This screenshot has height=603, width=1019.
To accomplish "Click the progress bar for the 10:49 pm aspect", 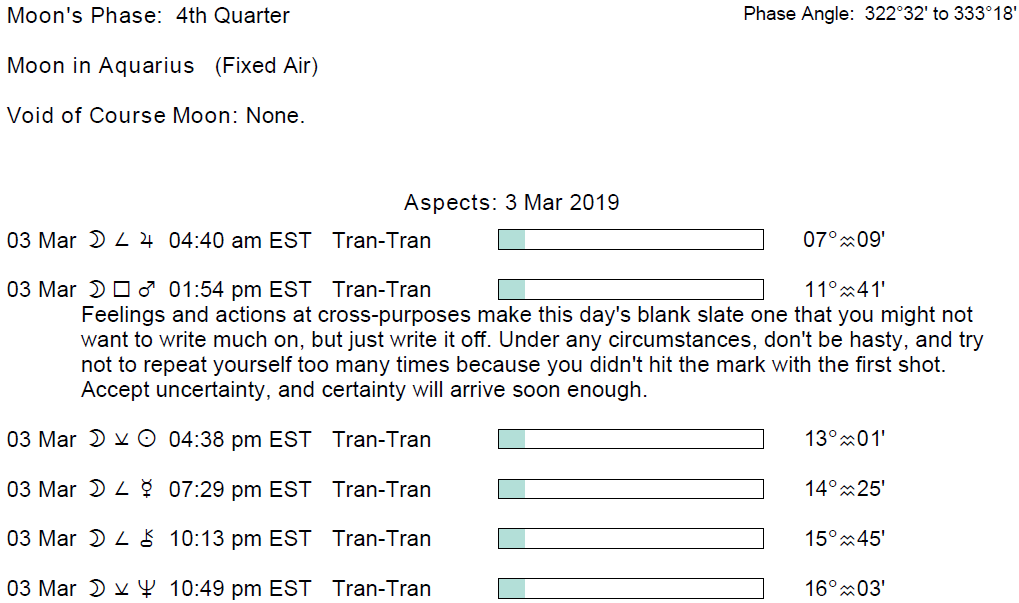I will (630, 588).
